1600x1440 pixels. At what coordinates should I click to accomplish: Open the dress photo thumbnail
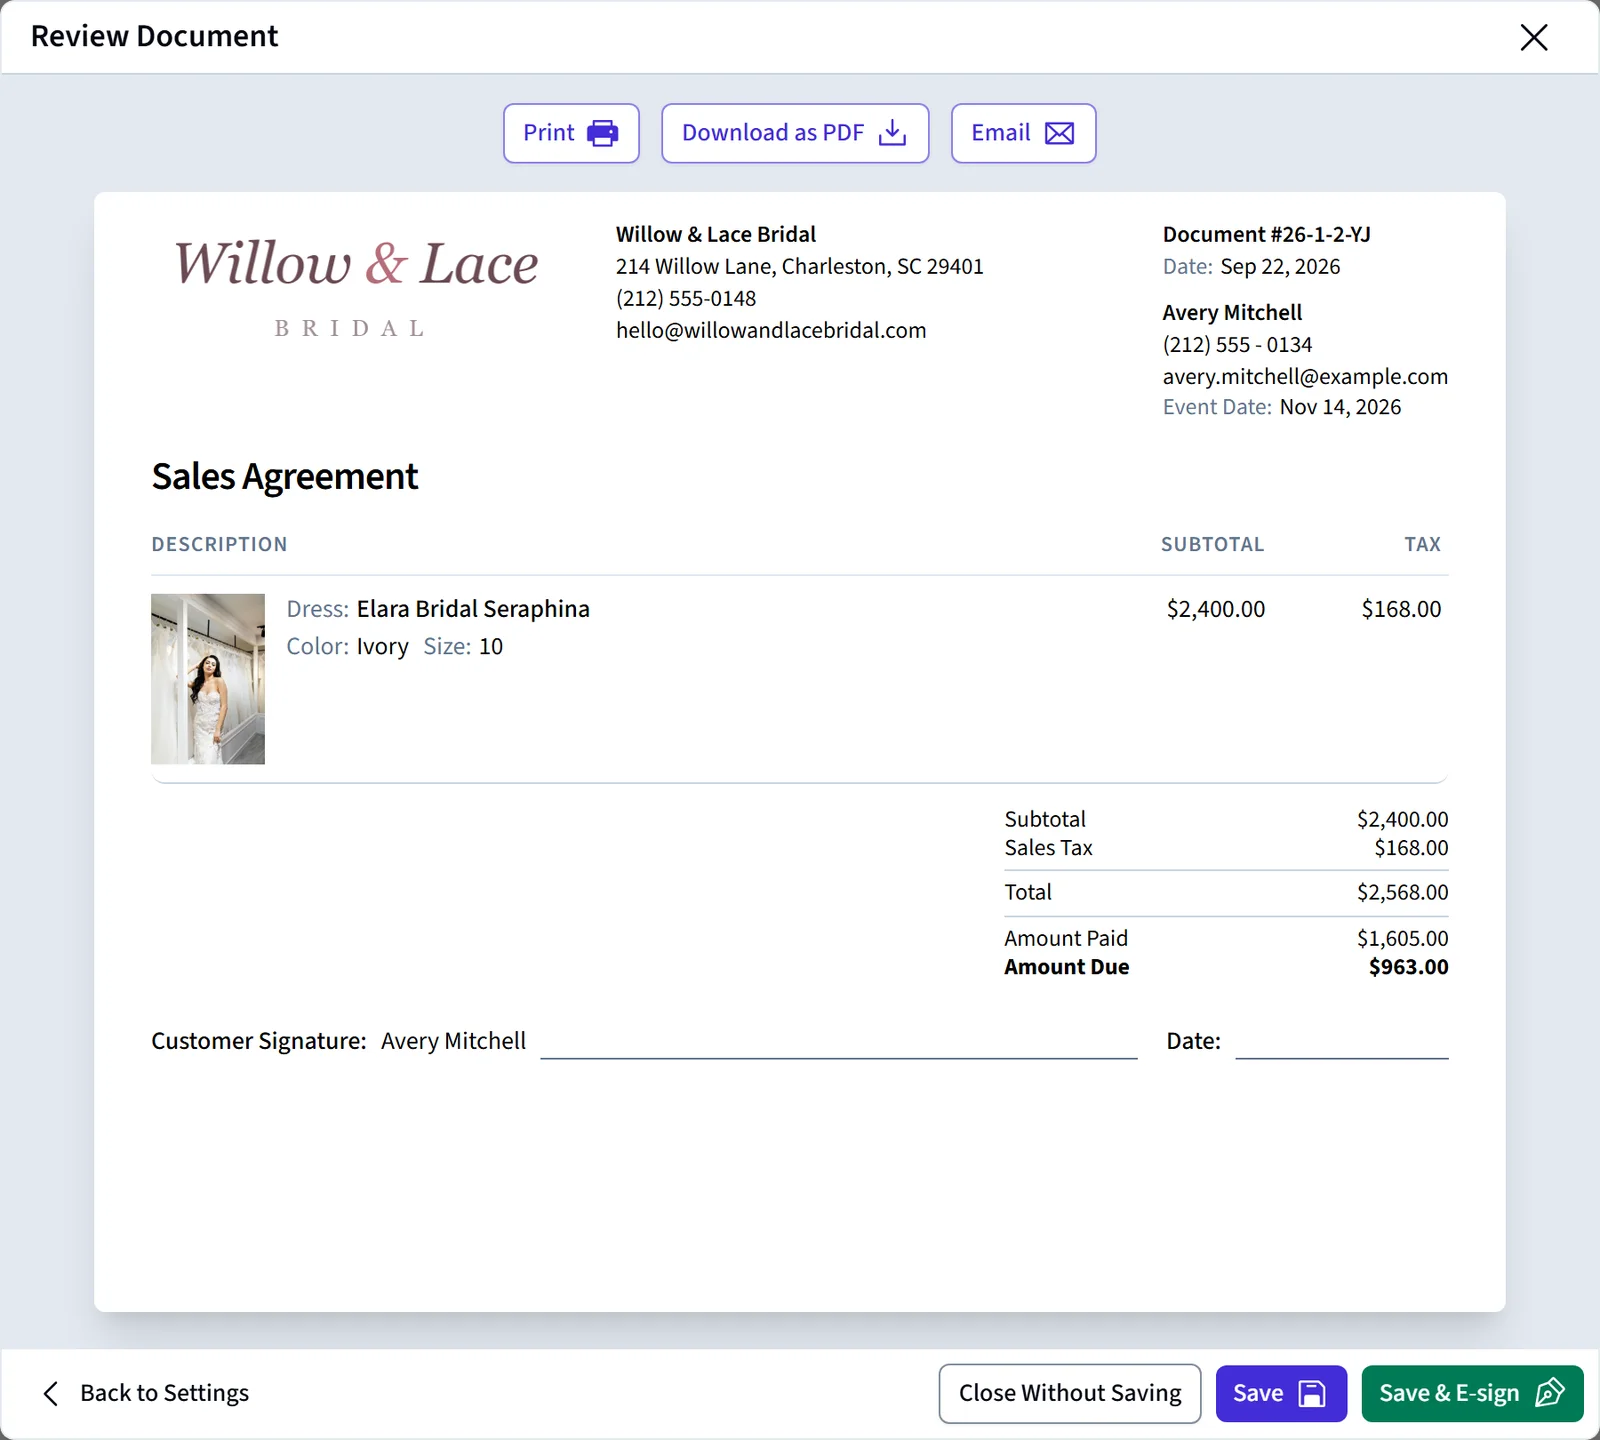208,679
